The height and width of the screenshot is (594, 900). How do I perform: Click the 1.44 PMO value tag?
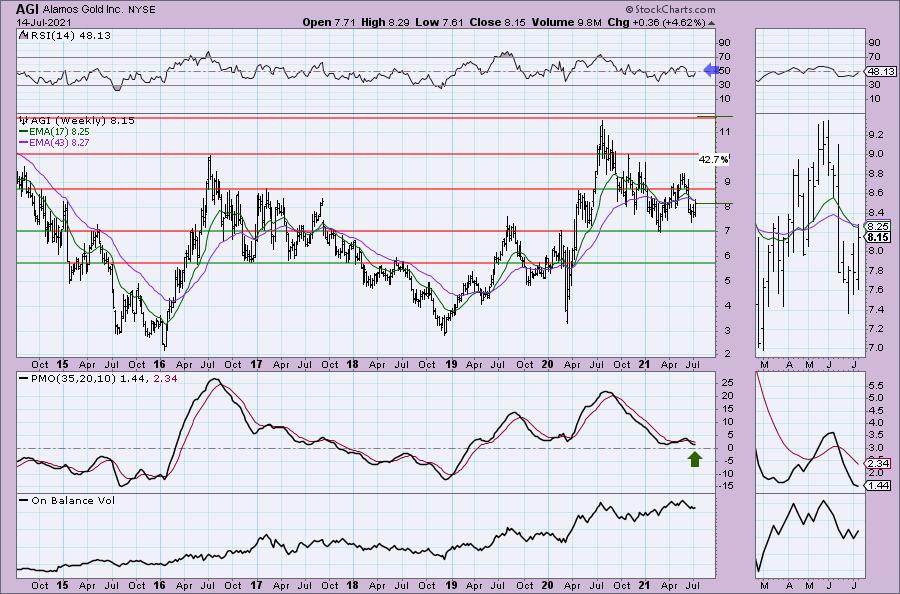tap(879, 486)
